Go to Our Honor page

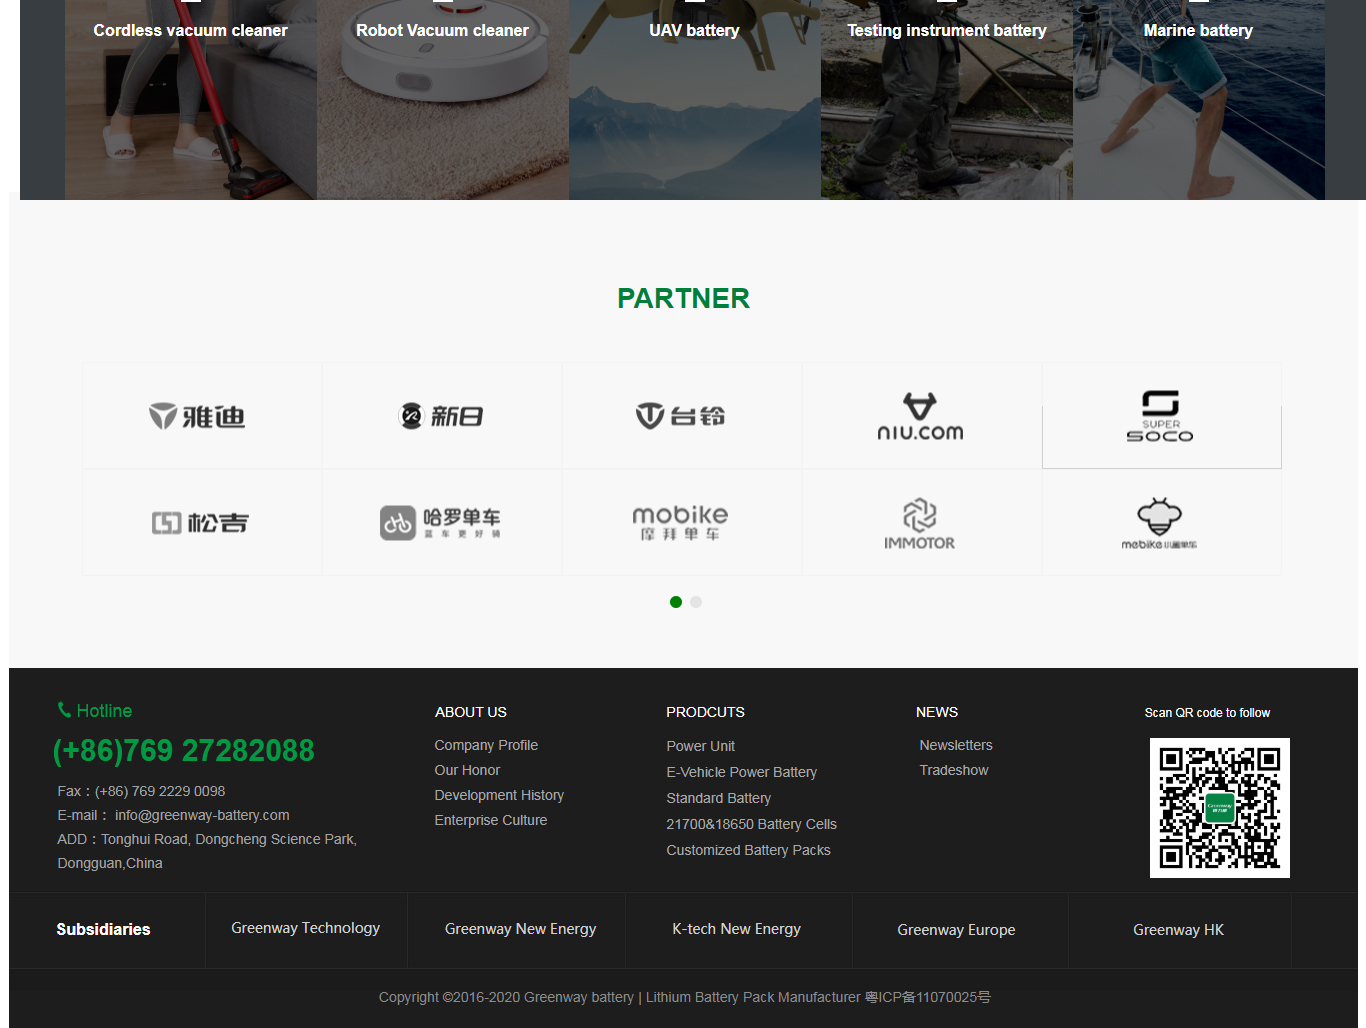point(467,770)
